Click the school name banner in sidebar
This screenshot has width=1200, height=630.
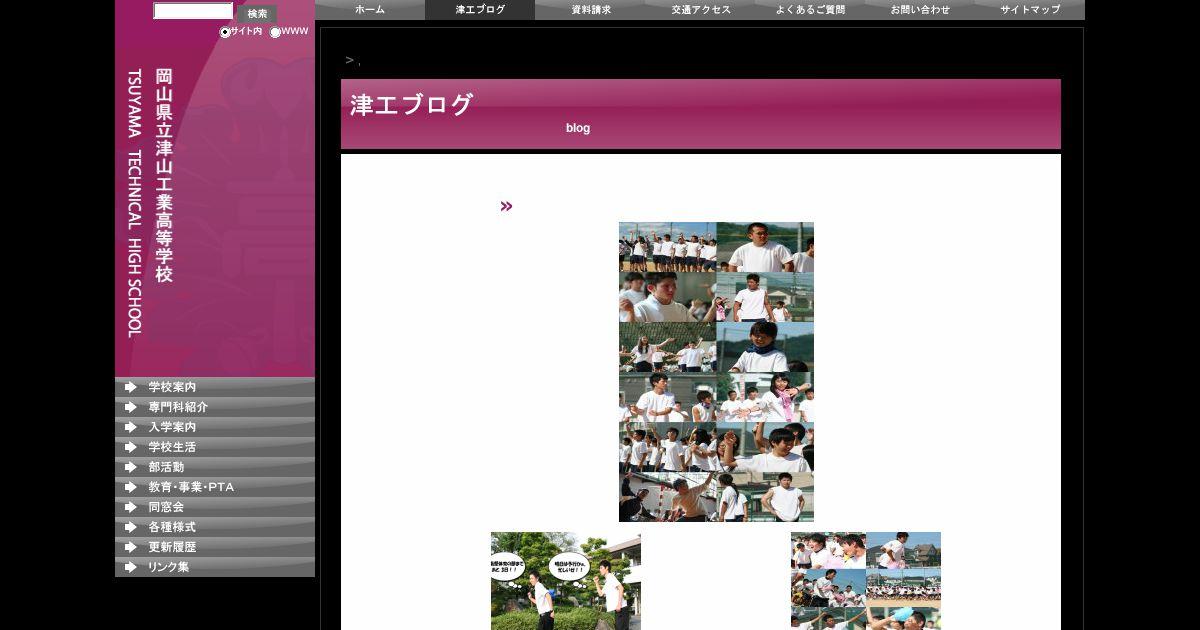point(150,203)
